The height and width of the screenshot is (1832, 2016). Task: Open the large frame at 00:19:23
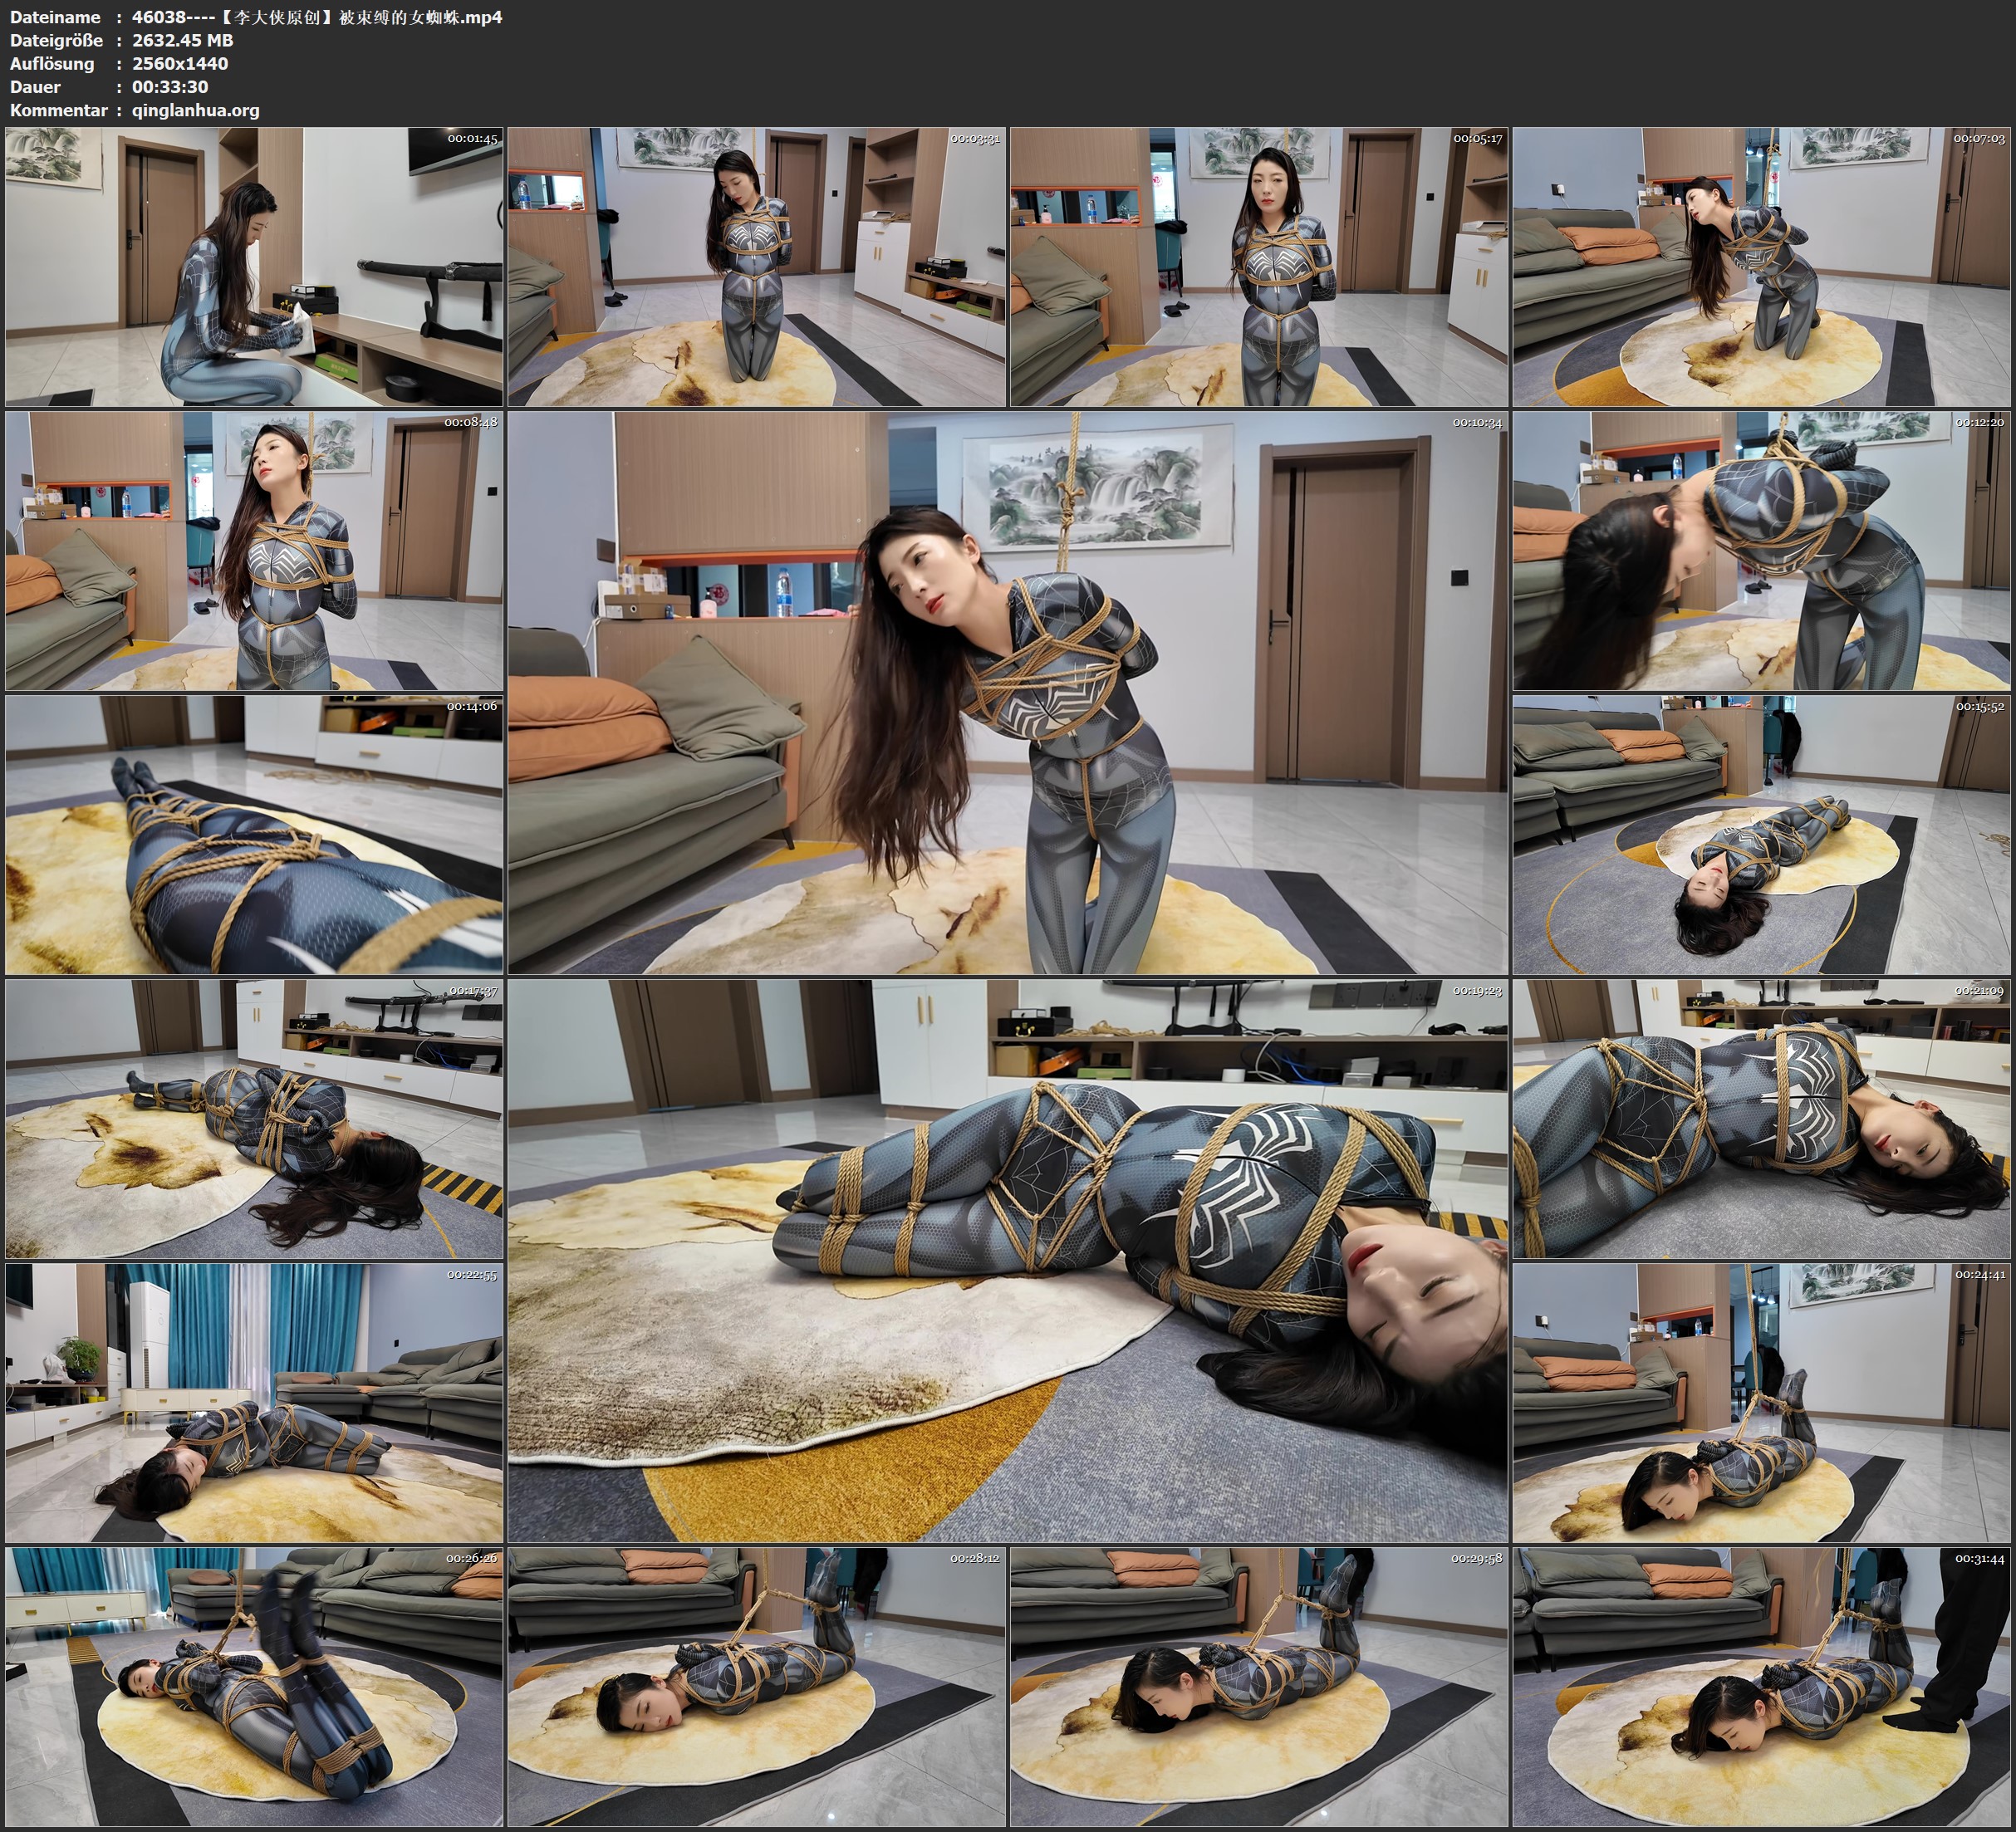tap(1008, 1261)
